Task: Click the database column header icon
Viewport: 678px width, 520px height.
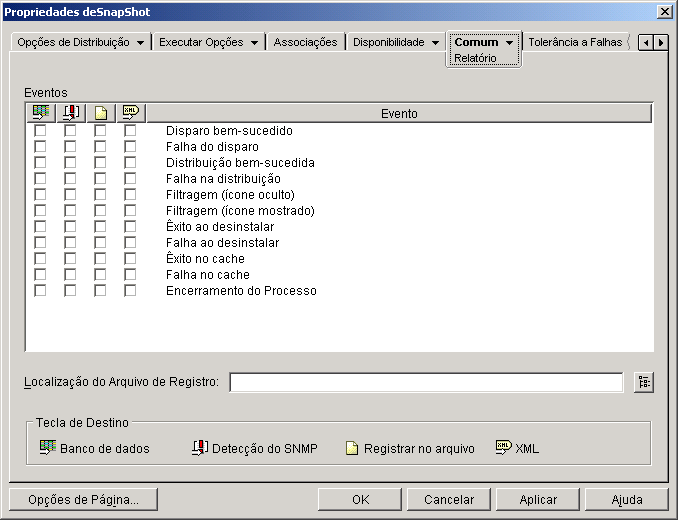Action: 41,113
